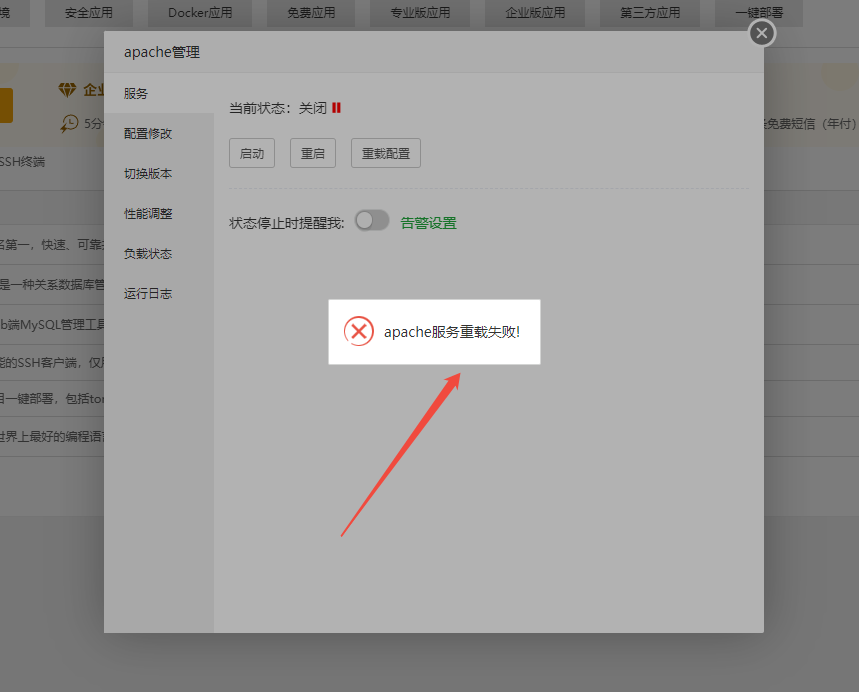The height and width of the screenshot is (692, 859).
Task: Select the 安全应用 category tab
Action: (89, 13)
